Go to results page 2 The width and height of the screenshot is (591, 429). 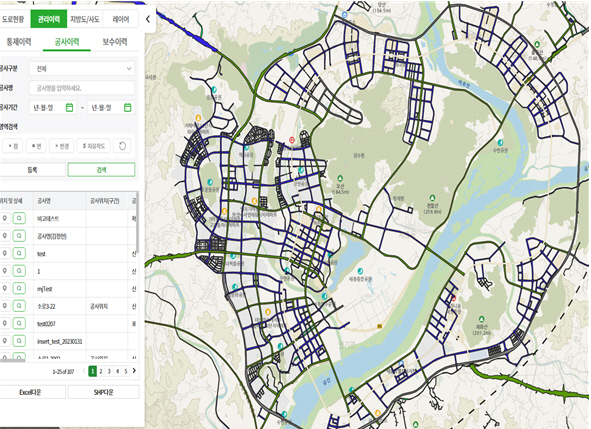pos(101,371)
